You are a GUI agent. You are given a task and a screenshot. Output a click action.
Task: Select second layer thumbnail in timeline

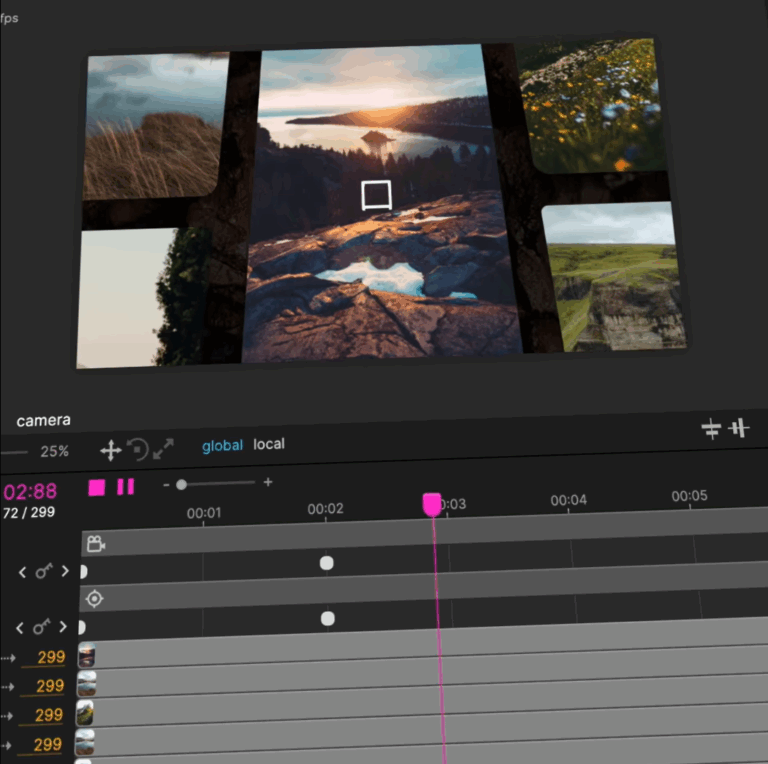86,684
